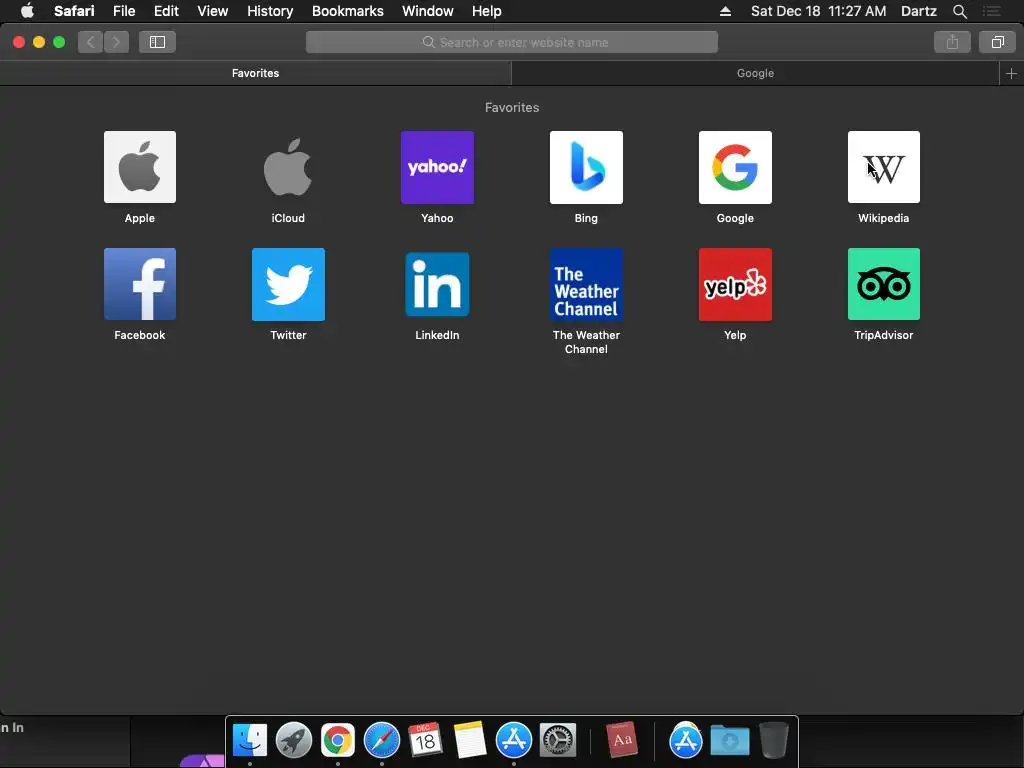
Task: Open the Bing favorite
Action: (586, 167)
